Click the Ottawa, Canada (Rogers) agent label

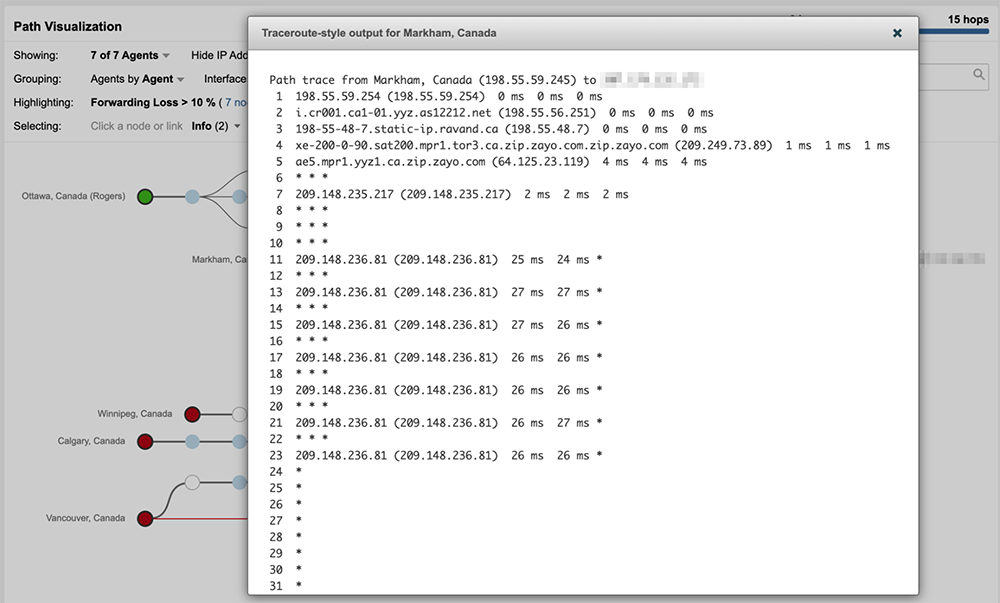(x=73, y=197)
